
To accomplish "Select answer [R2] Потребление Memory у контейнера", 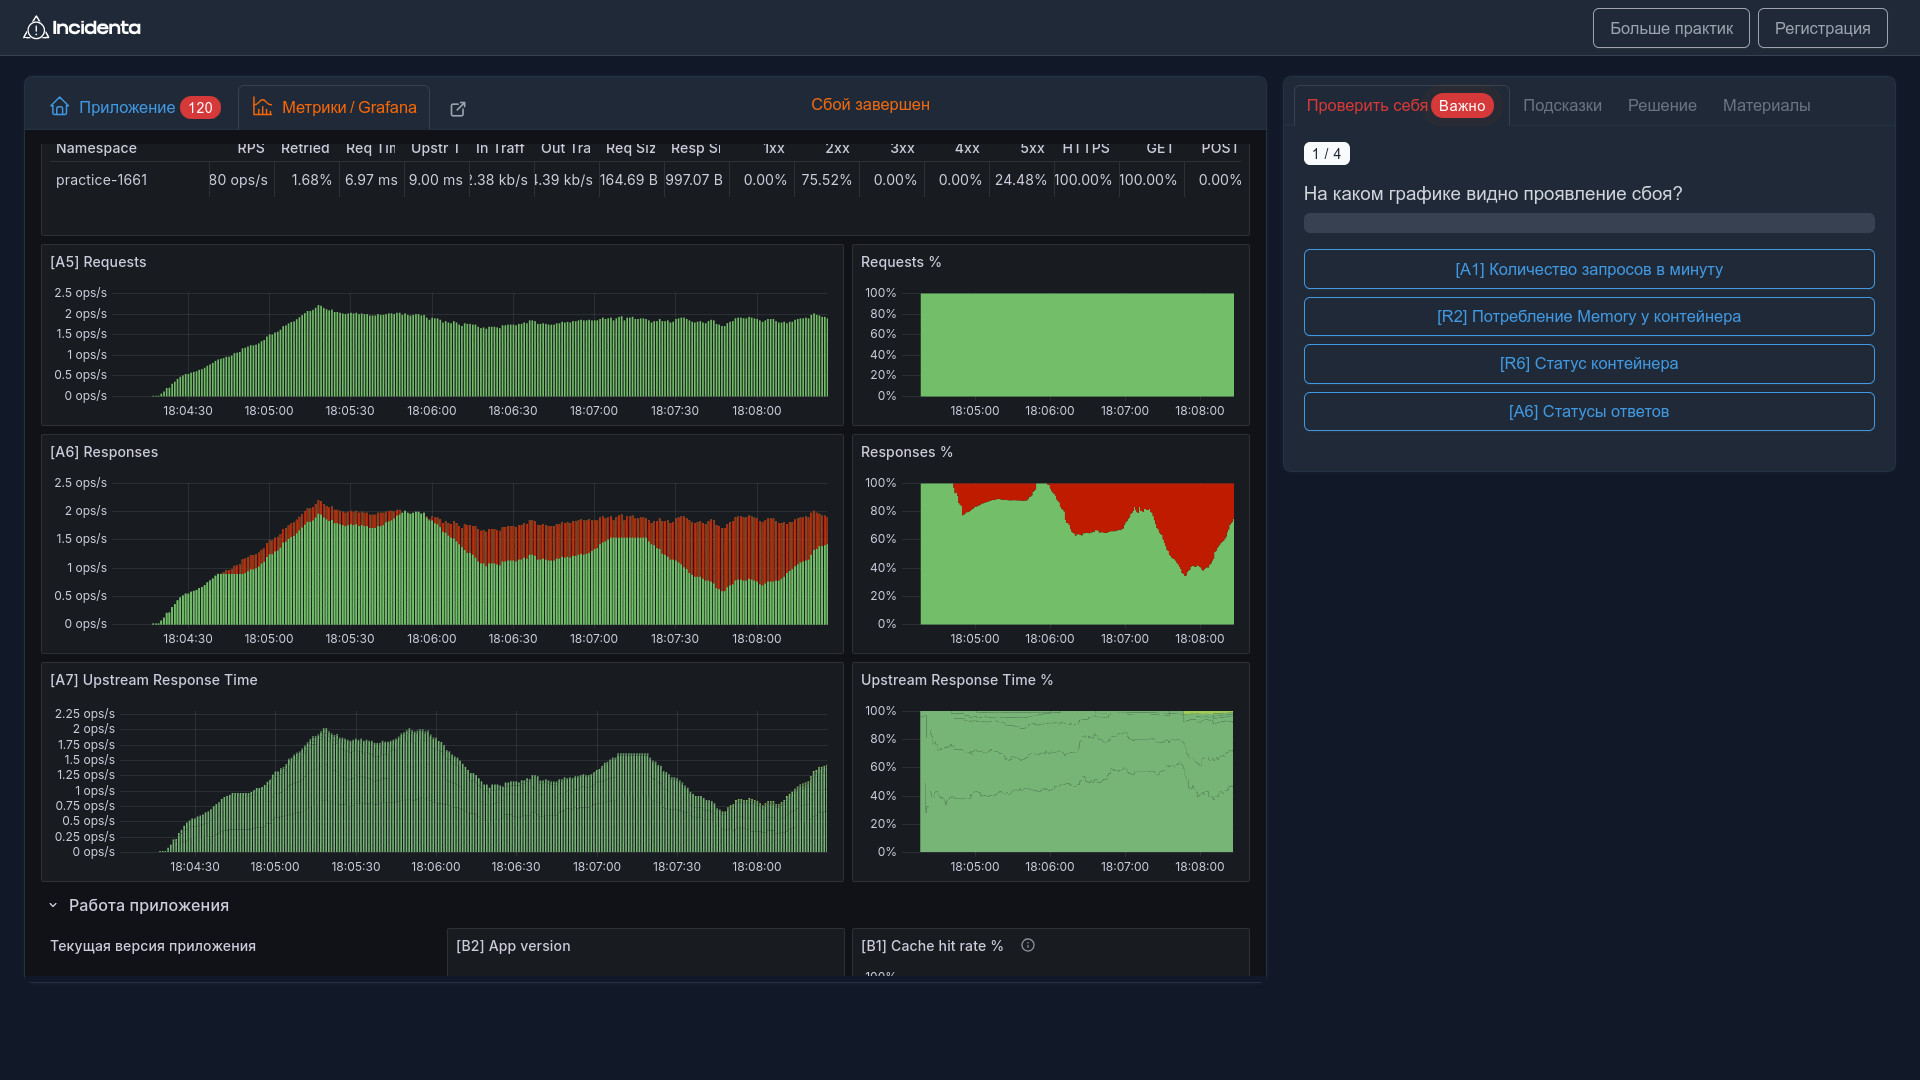I will coord(1588,317).
